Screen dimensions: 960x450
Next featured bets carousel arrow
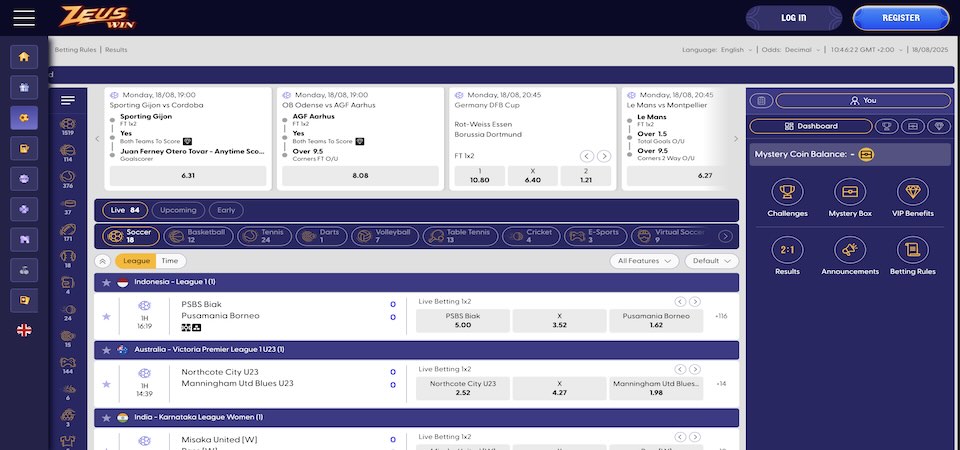coord(736,139)
